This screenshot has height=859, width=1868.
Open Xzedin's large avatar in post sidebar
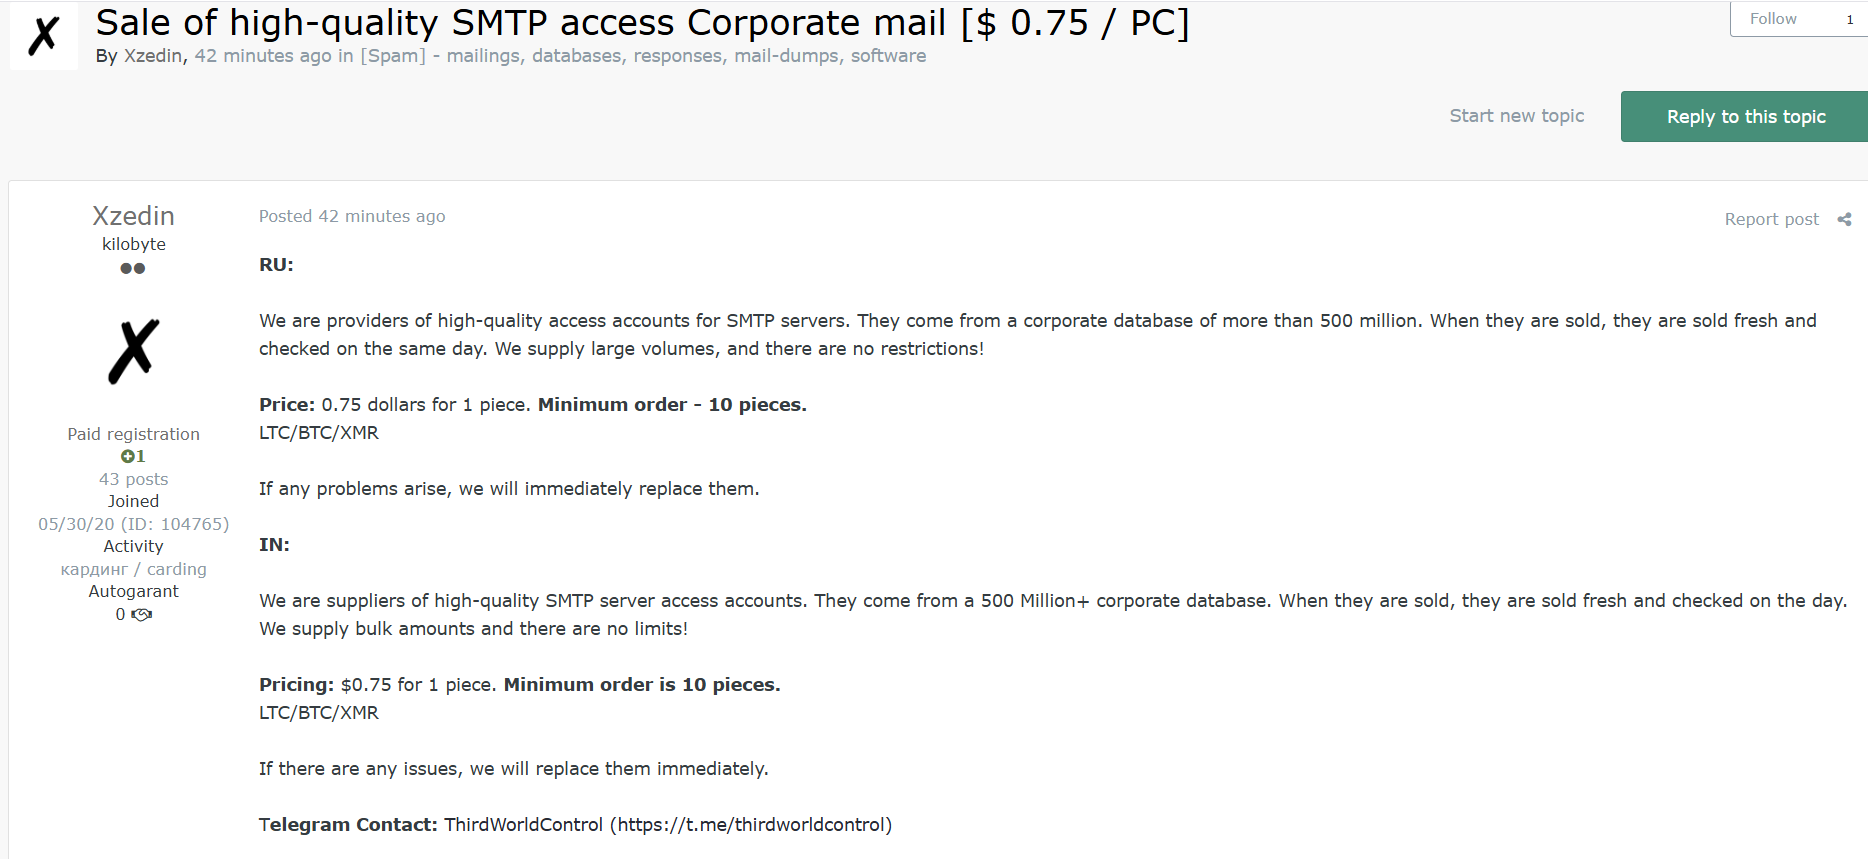[134, 351]
